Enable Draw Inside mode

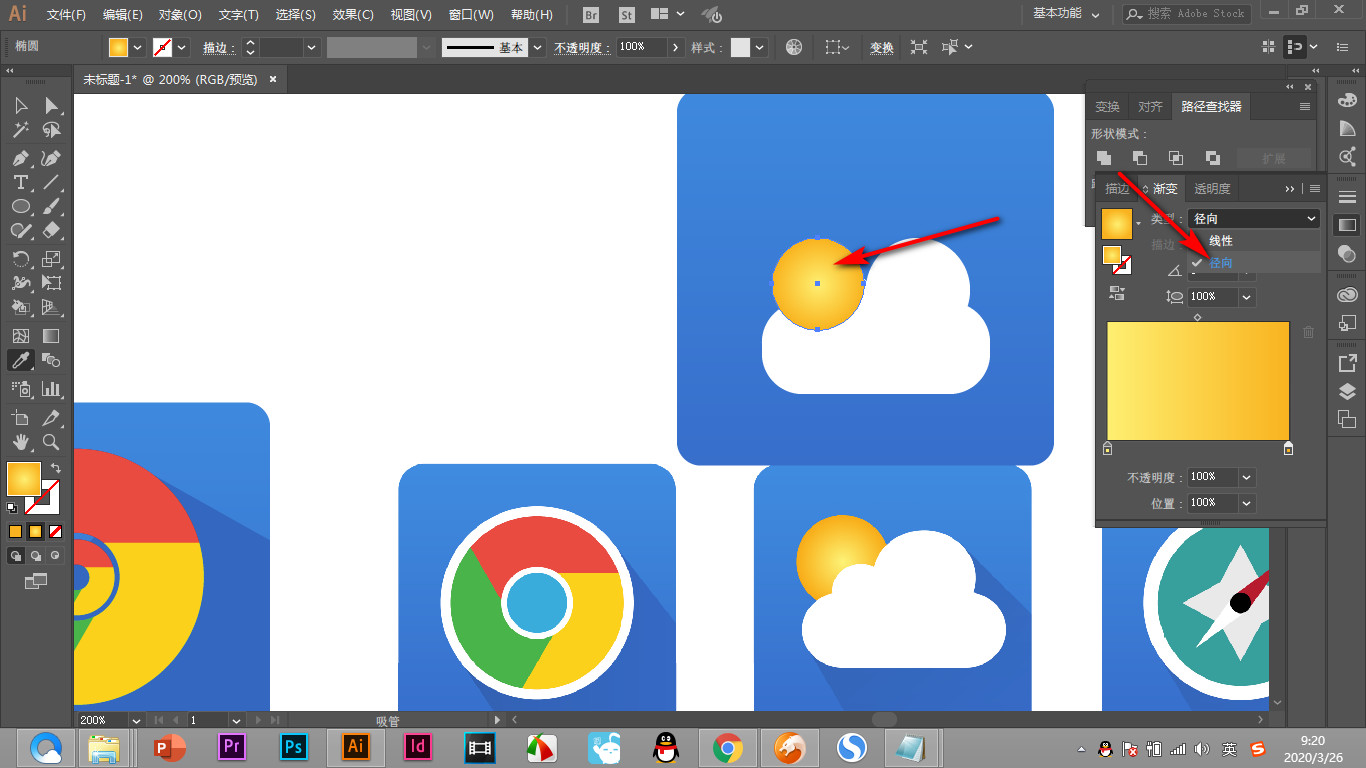[x=55, y=555]
